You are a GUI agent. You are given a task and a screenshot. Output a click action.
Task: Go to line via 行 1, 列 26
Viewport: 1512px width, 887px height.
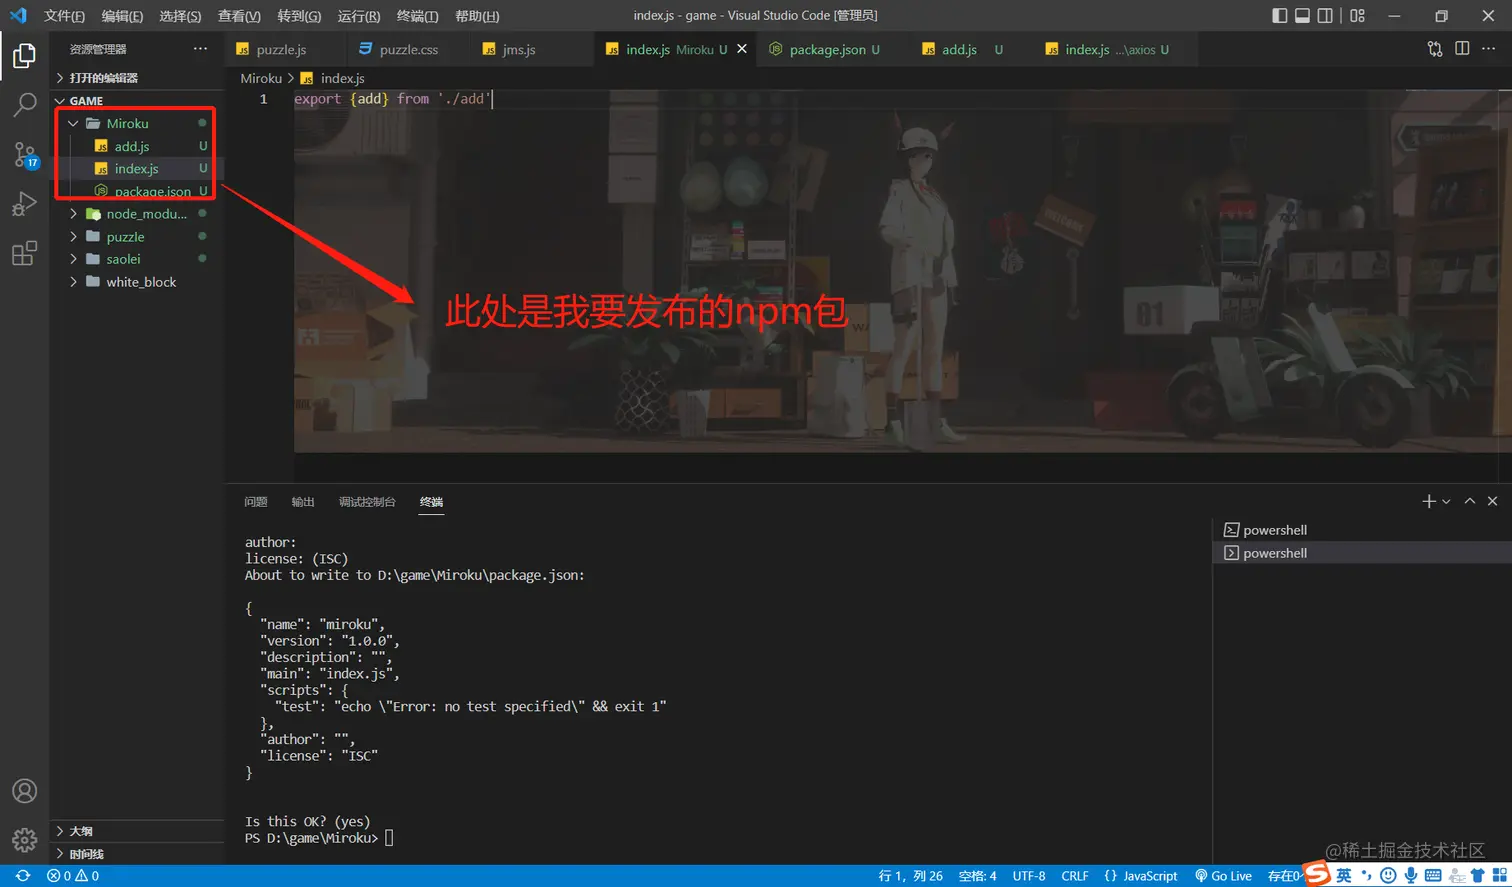click(x=911, y=876)
